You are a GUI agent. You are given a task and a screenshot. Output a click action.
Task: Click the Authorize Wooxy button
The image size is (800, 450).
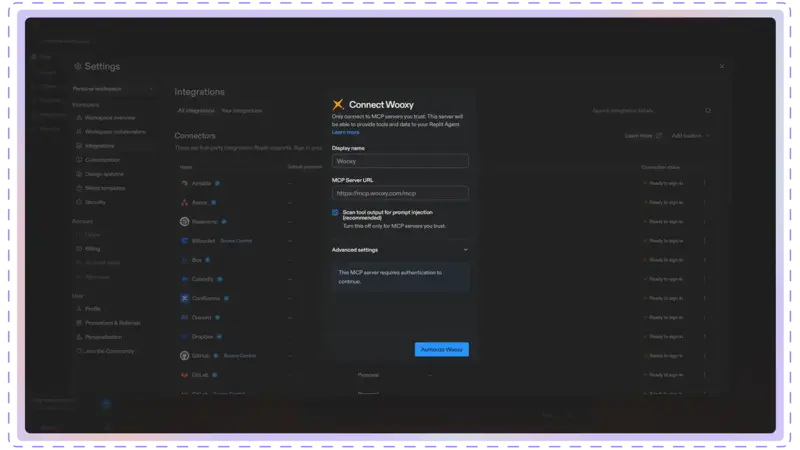click(x=442, y=349)
